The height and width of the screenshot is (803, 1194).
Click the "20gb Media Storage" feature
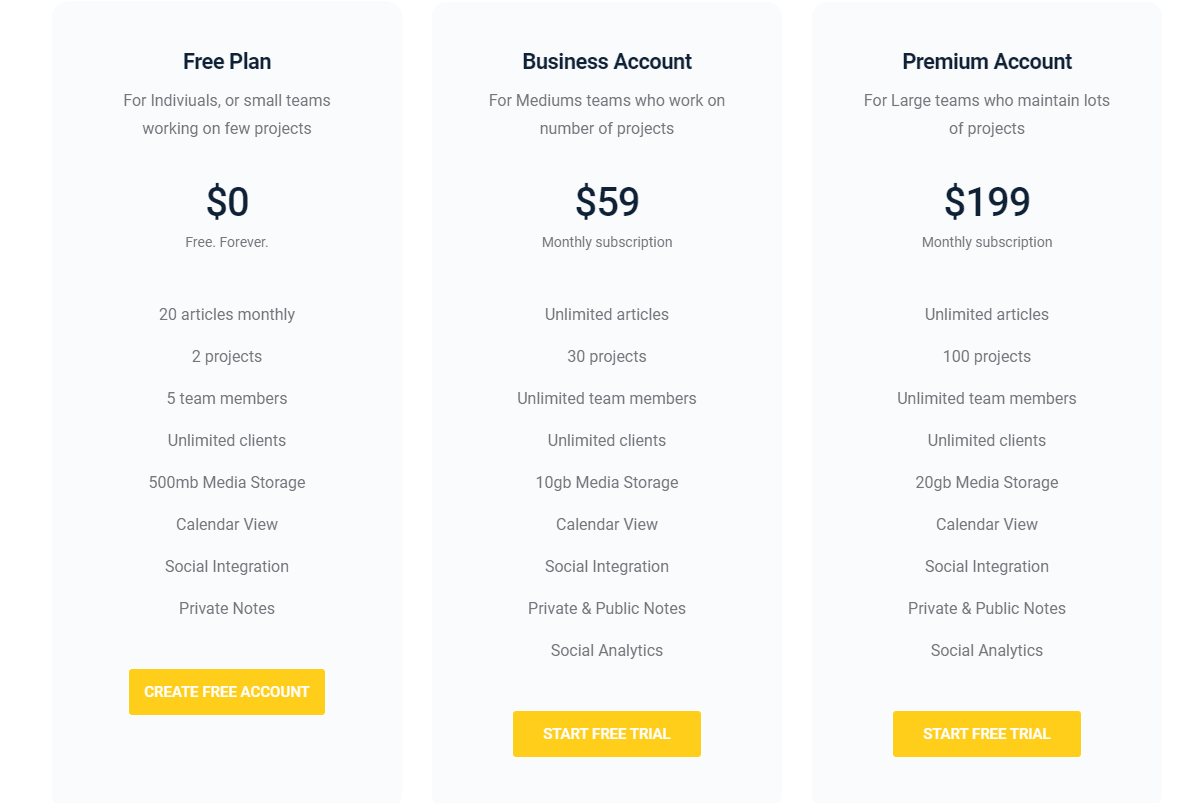[987, 483]
